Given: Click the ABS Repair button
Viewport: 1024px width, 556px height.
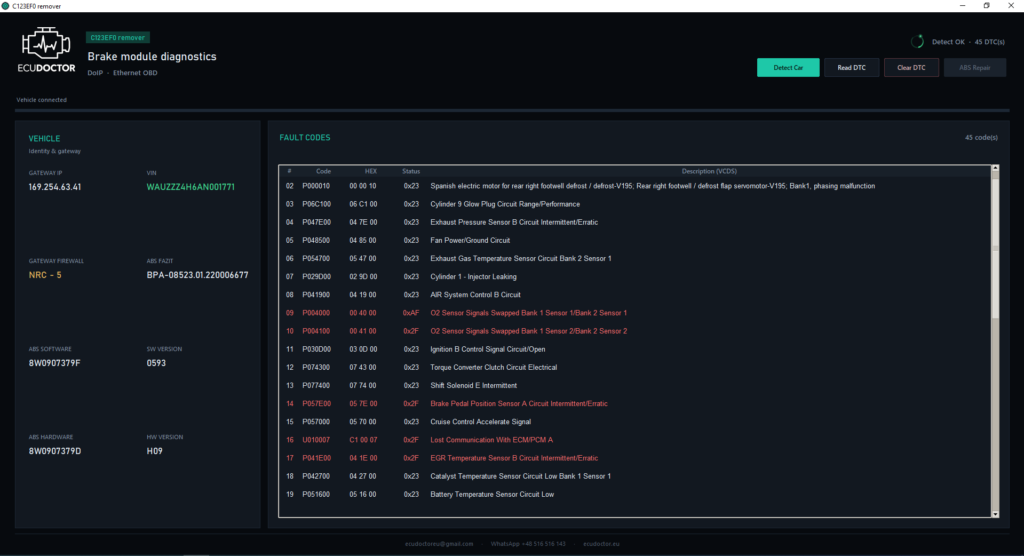Looking at the screenshot, I should click(974, 67).
